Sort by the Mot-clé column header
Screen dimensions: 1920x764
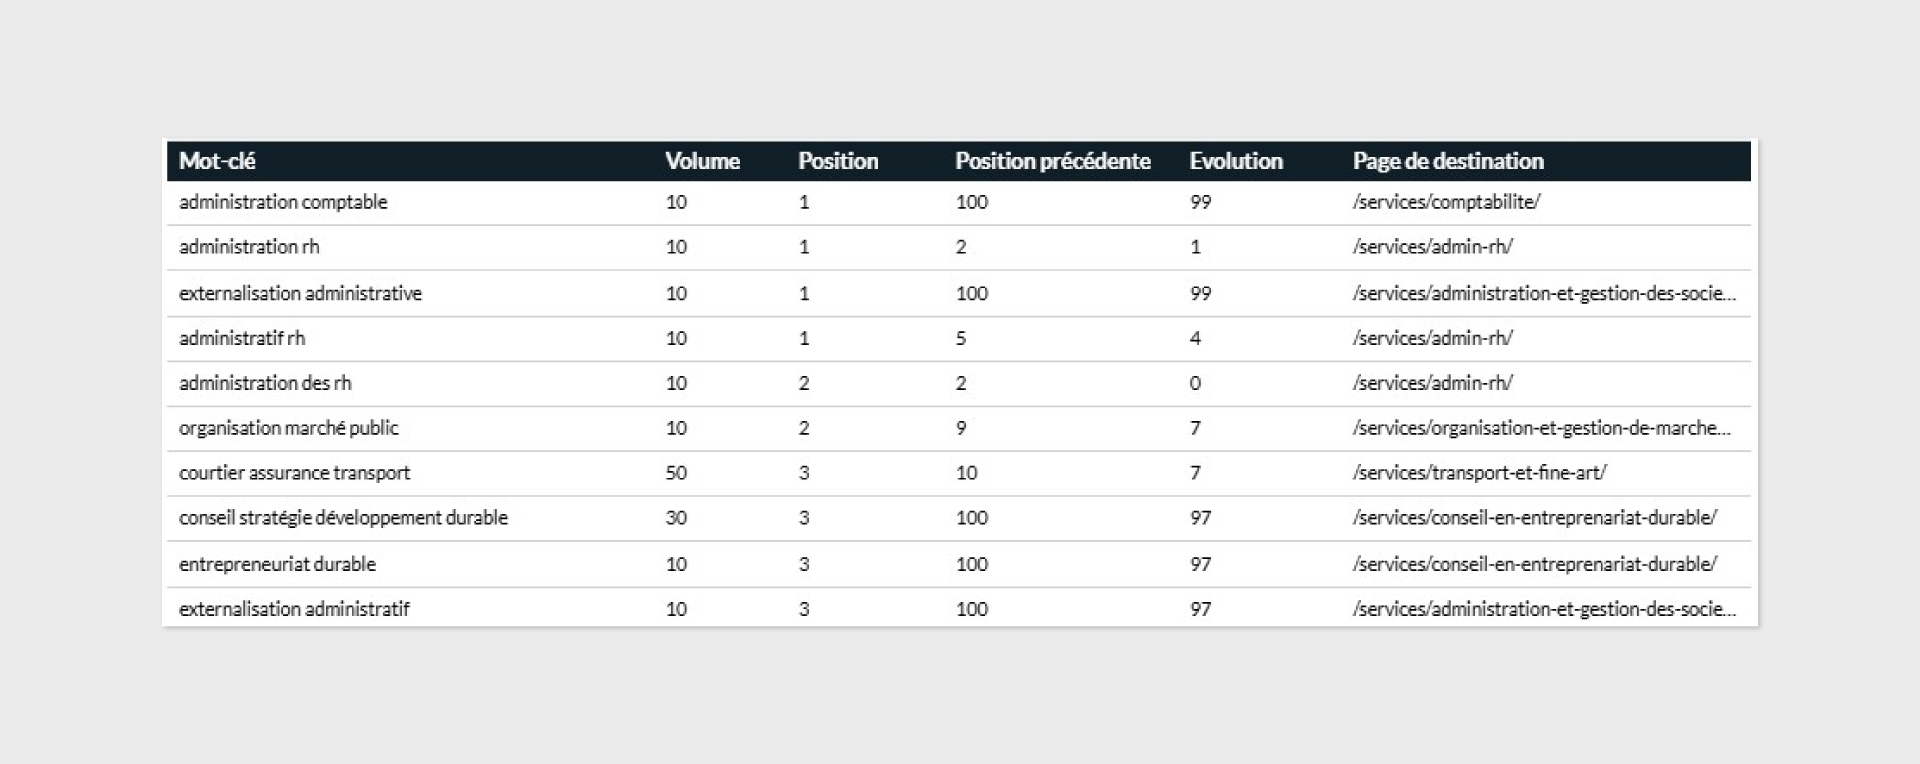(x=217, y=161)
